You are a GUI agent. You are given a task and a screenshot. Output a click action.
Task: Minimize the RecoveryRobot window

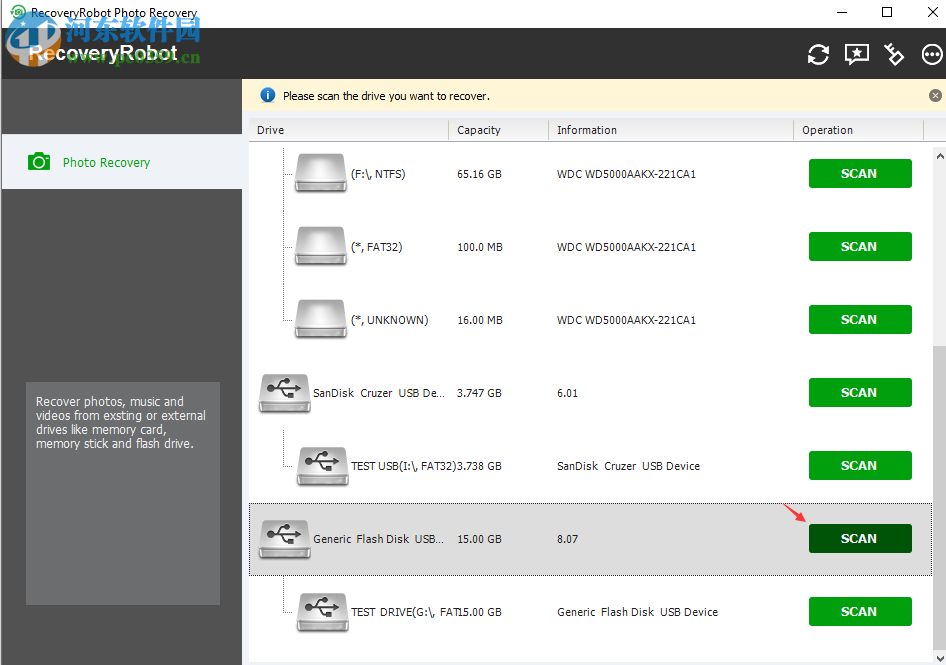[x=842, y=12]
